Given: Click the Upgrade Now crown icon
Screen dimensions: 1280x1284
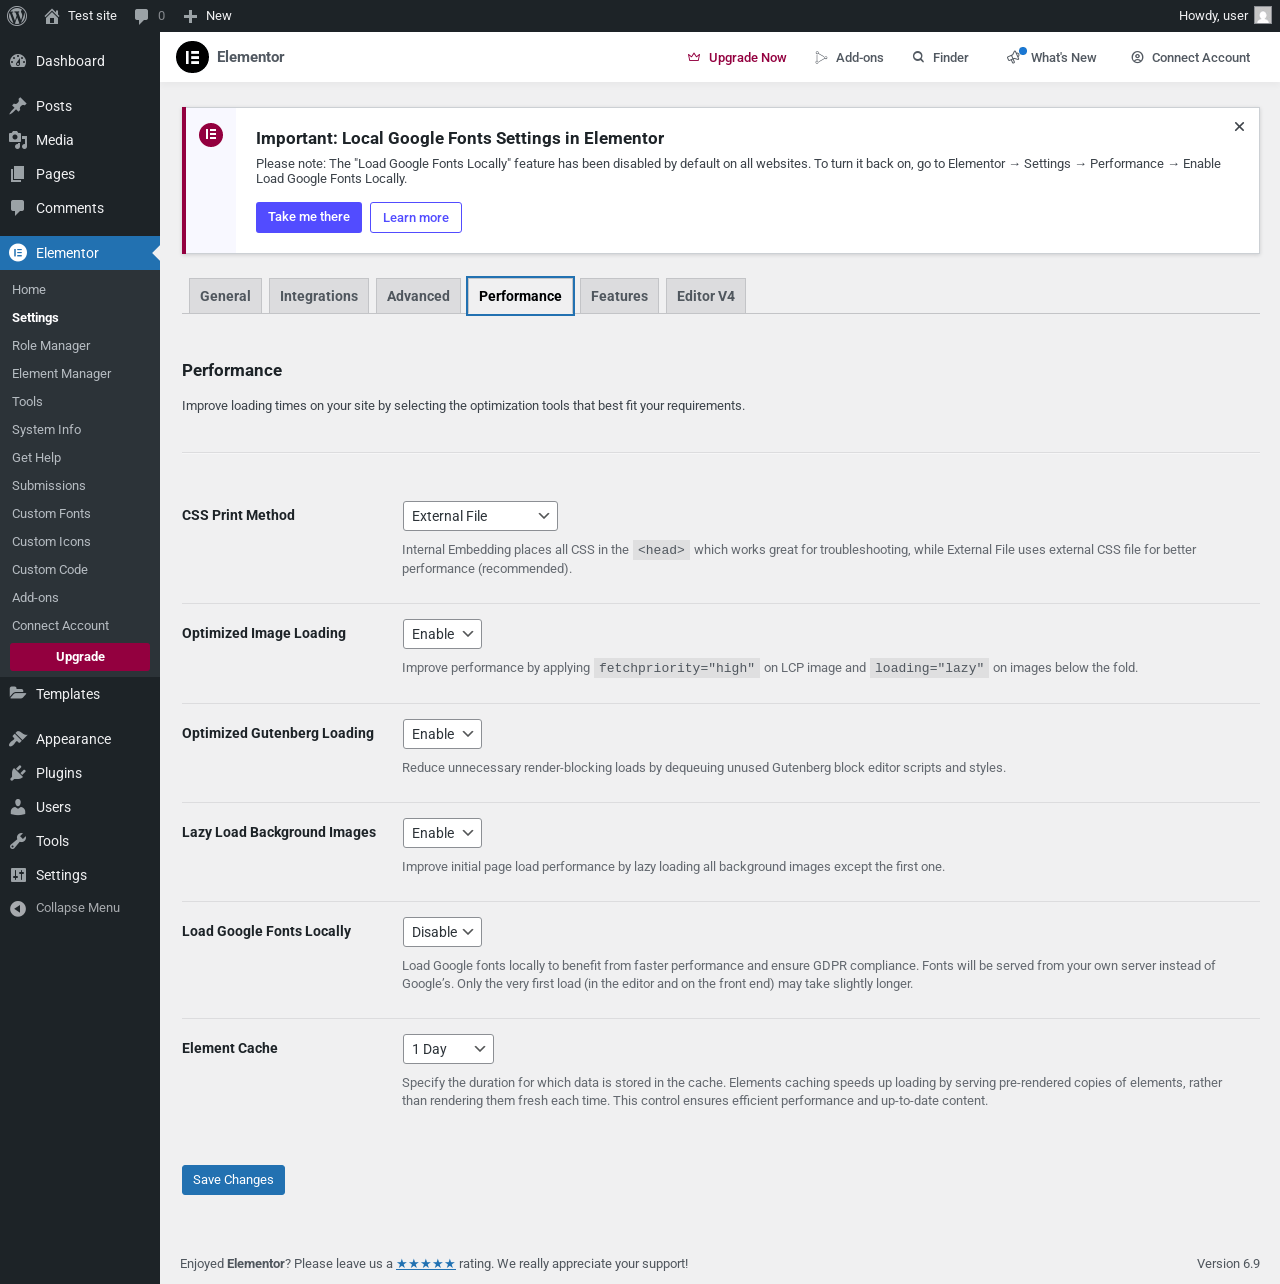Looking at the screenshot, I should coord(694,58).
